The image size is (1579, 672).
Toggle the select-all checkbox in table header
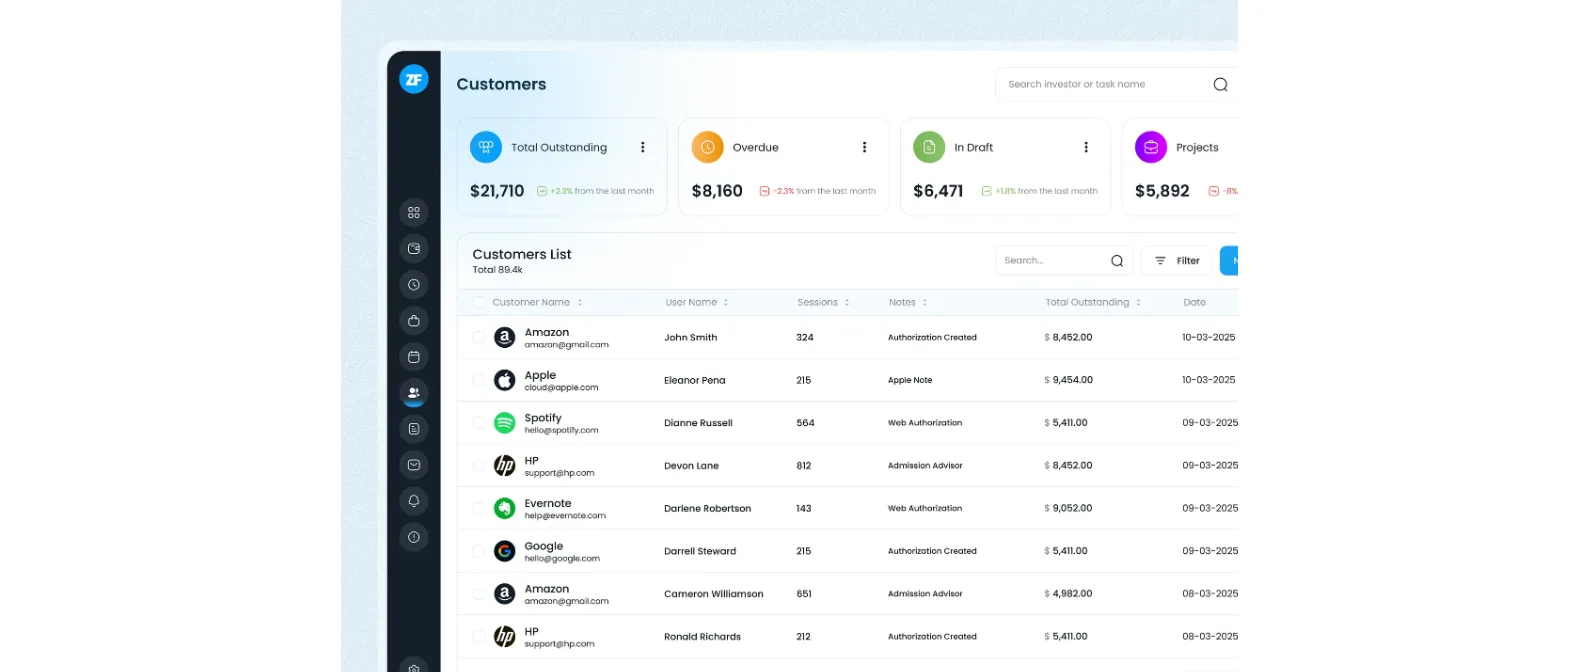478,302
